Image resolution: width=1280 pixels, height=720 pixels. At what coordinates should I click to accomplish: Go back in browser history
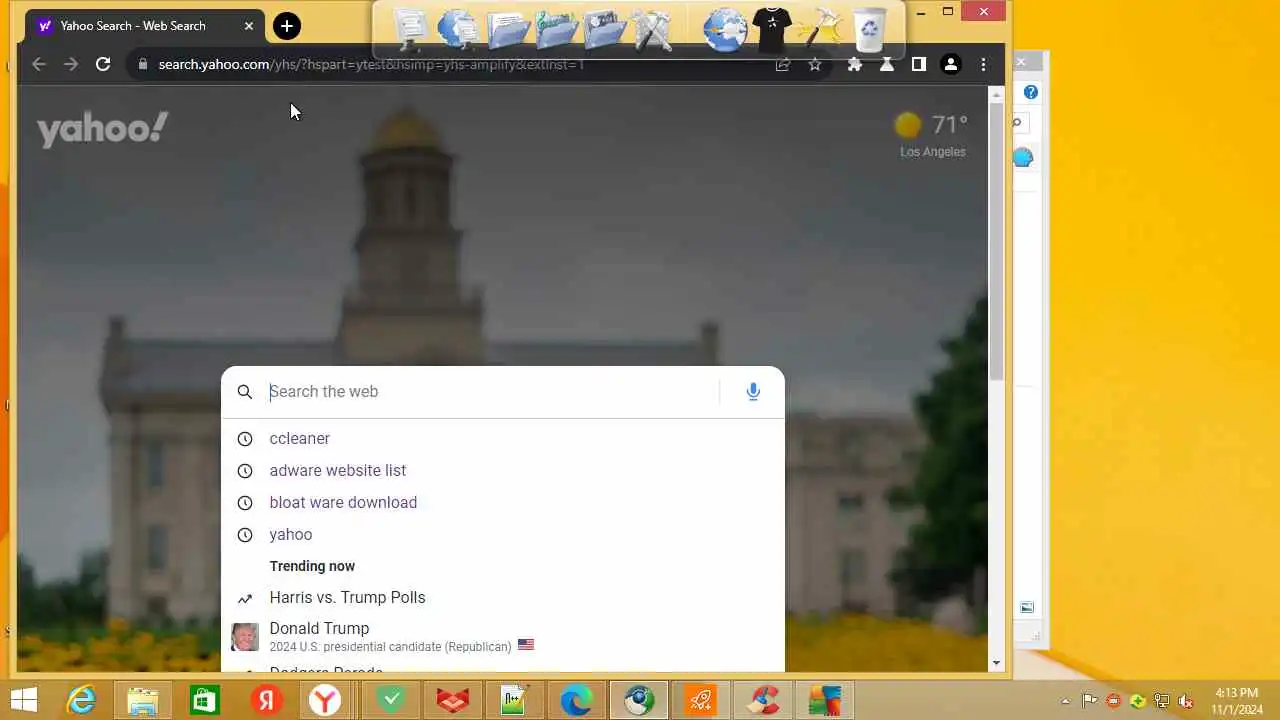(39, 64)
